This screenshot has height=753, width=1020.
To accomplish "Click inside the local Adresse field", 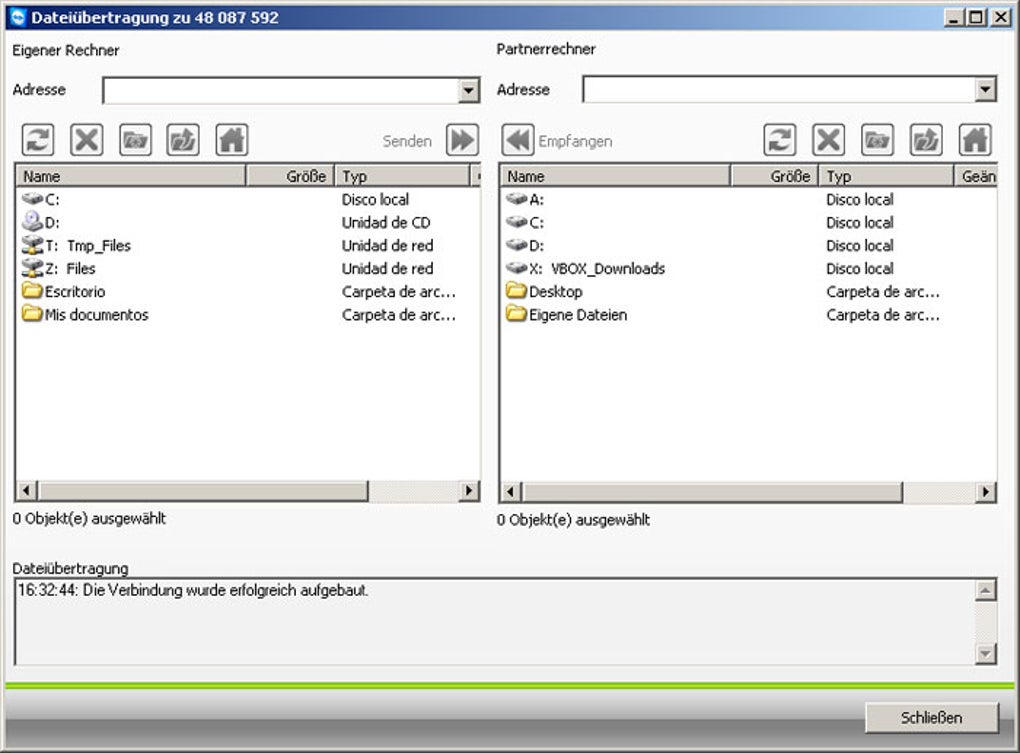I will click(x=280, y=89).
